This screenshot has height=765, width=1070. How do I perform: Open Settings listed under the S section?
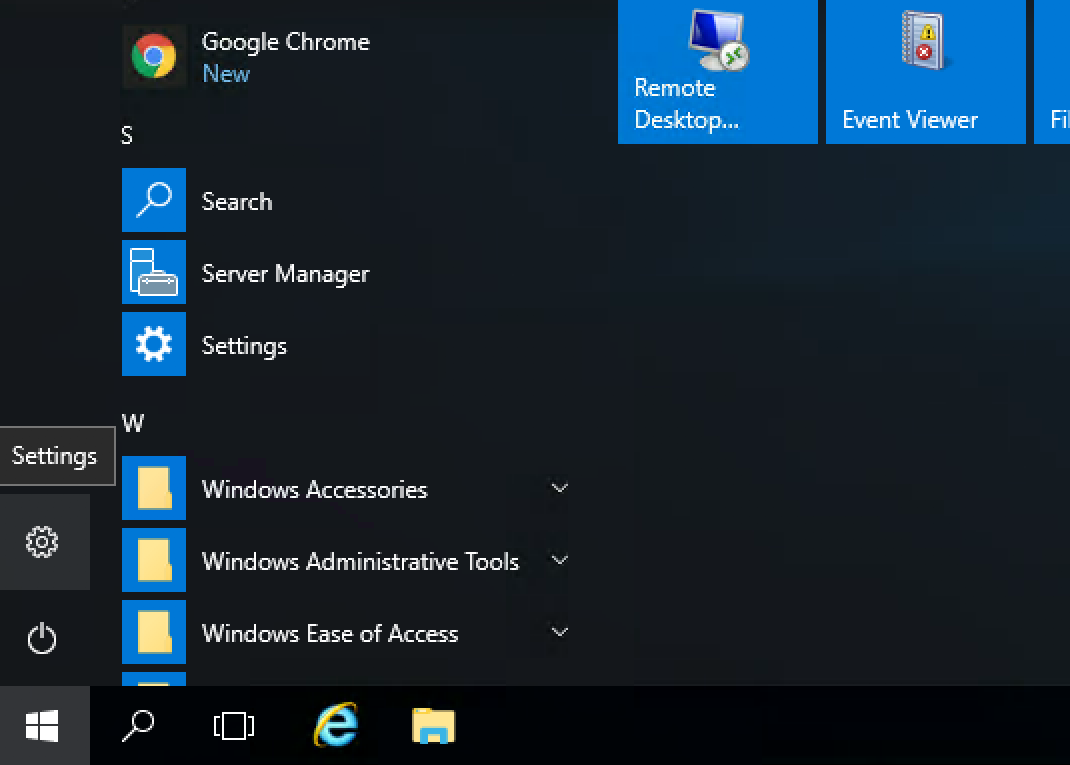244,346
